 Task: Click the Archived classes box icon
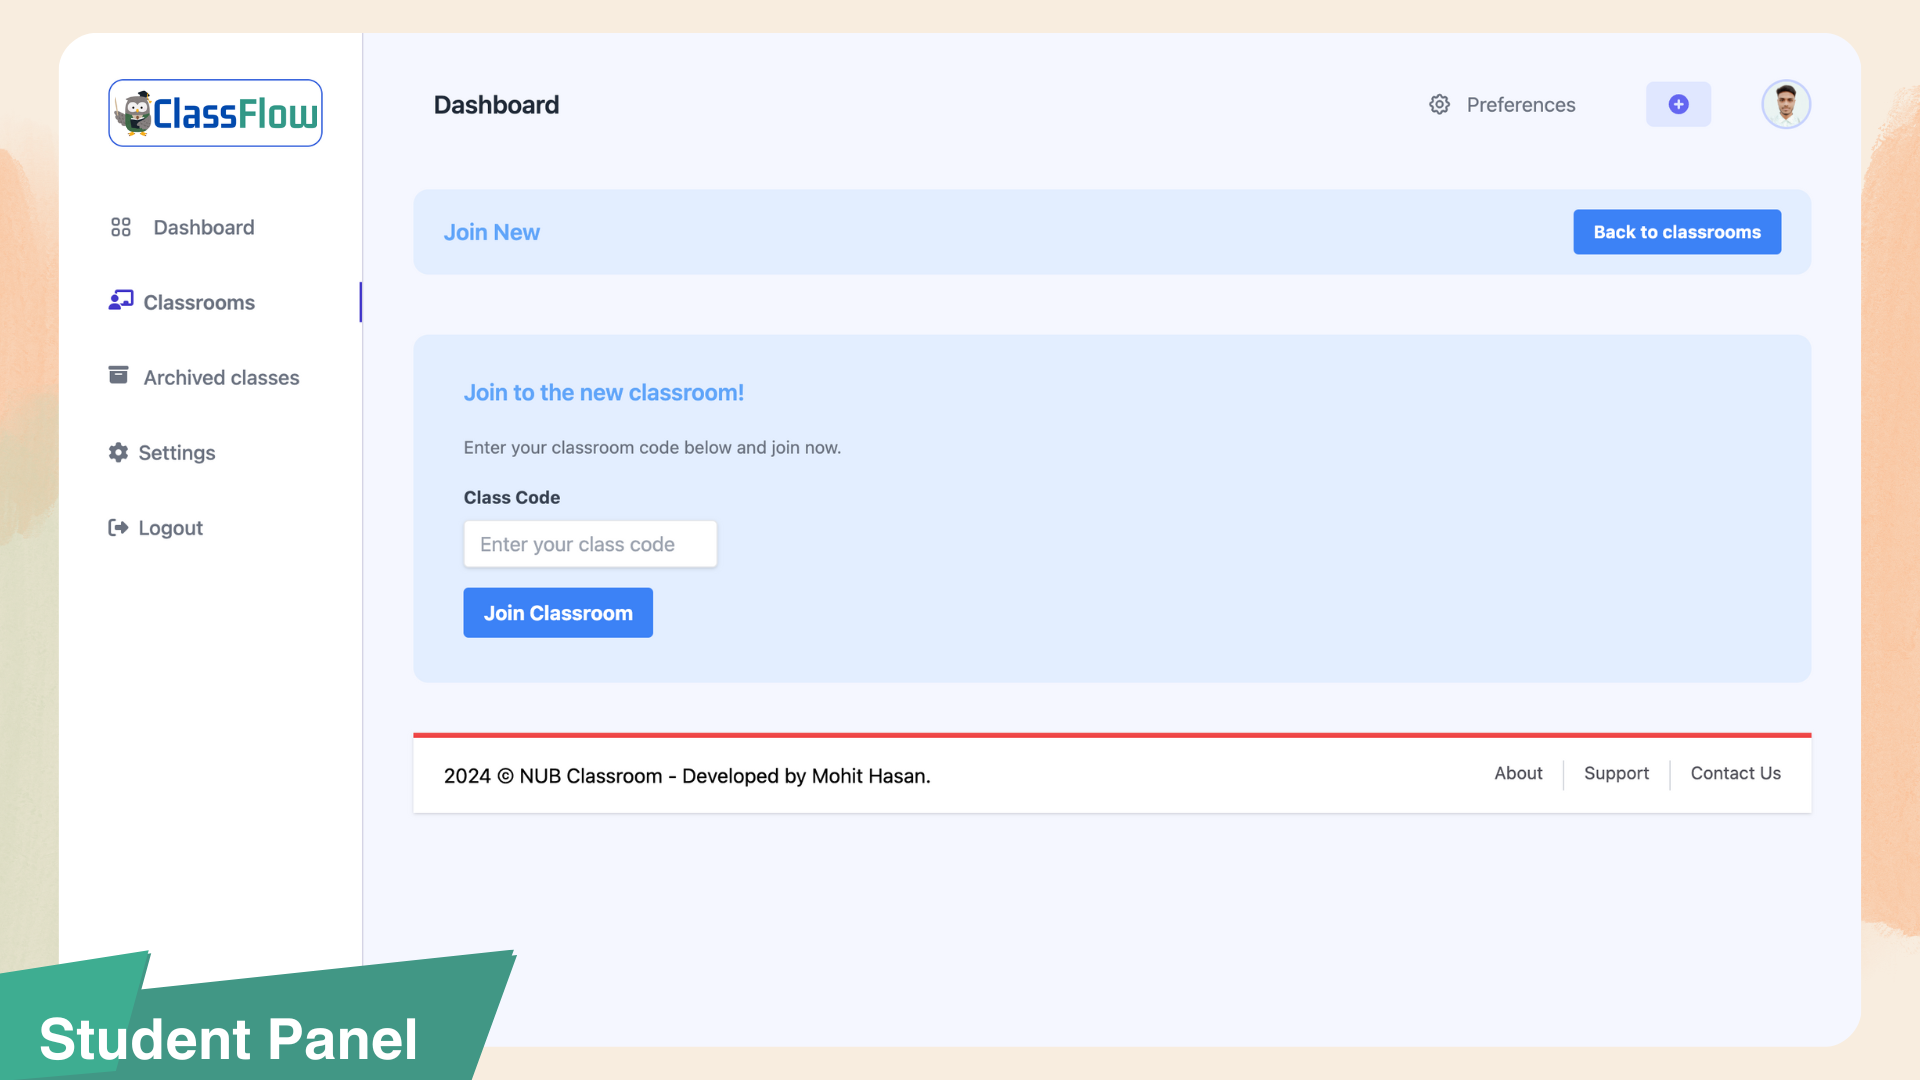pyautogui.click(x=118, y=375)
